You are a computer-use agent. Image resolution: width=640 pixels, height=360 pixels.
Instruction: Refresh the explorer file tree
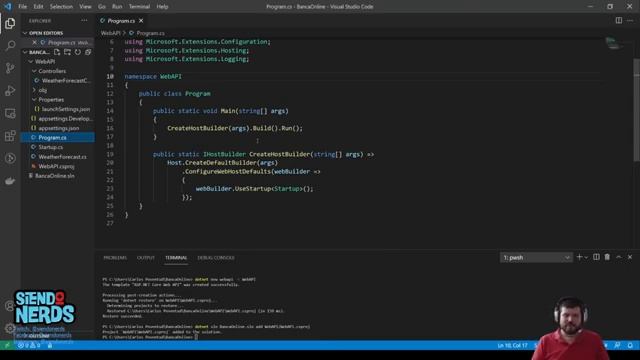tap(78, 52)
